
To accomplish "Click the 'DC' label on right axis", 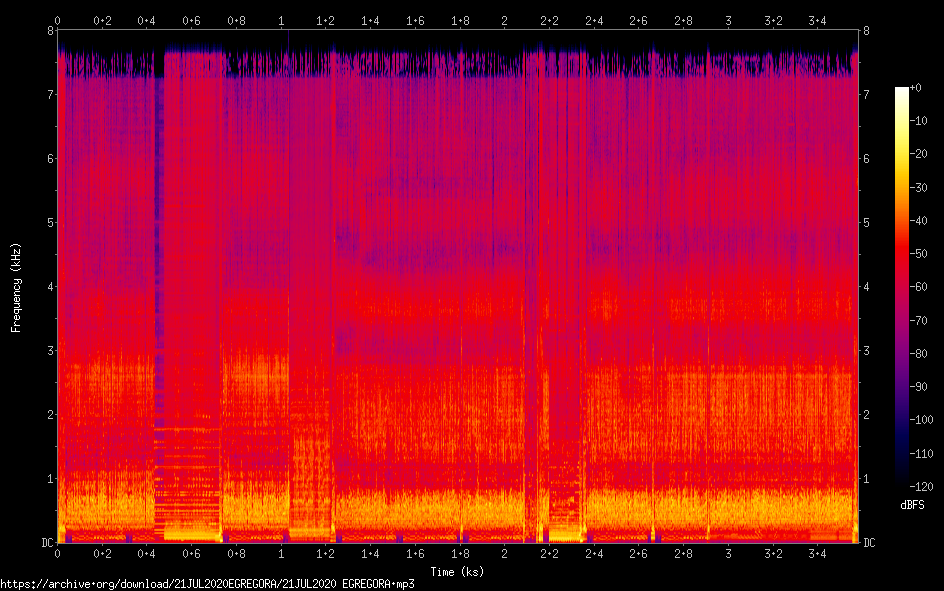I will coord(869,543).
